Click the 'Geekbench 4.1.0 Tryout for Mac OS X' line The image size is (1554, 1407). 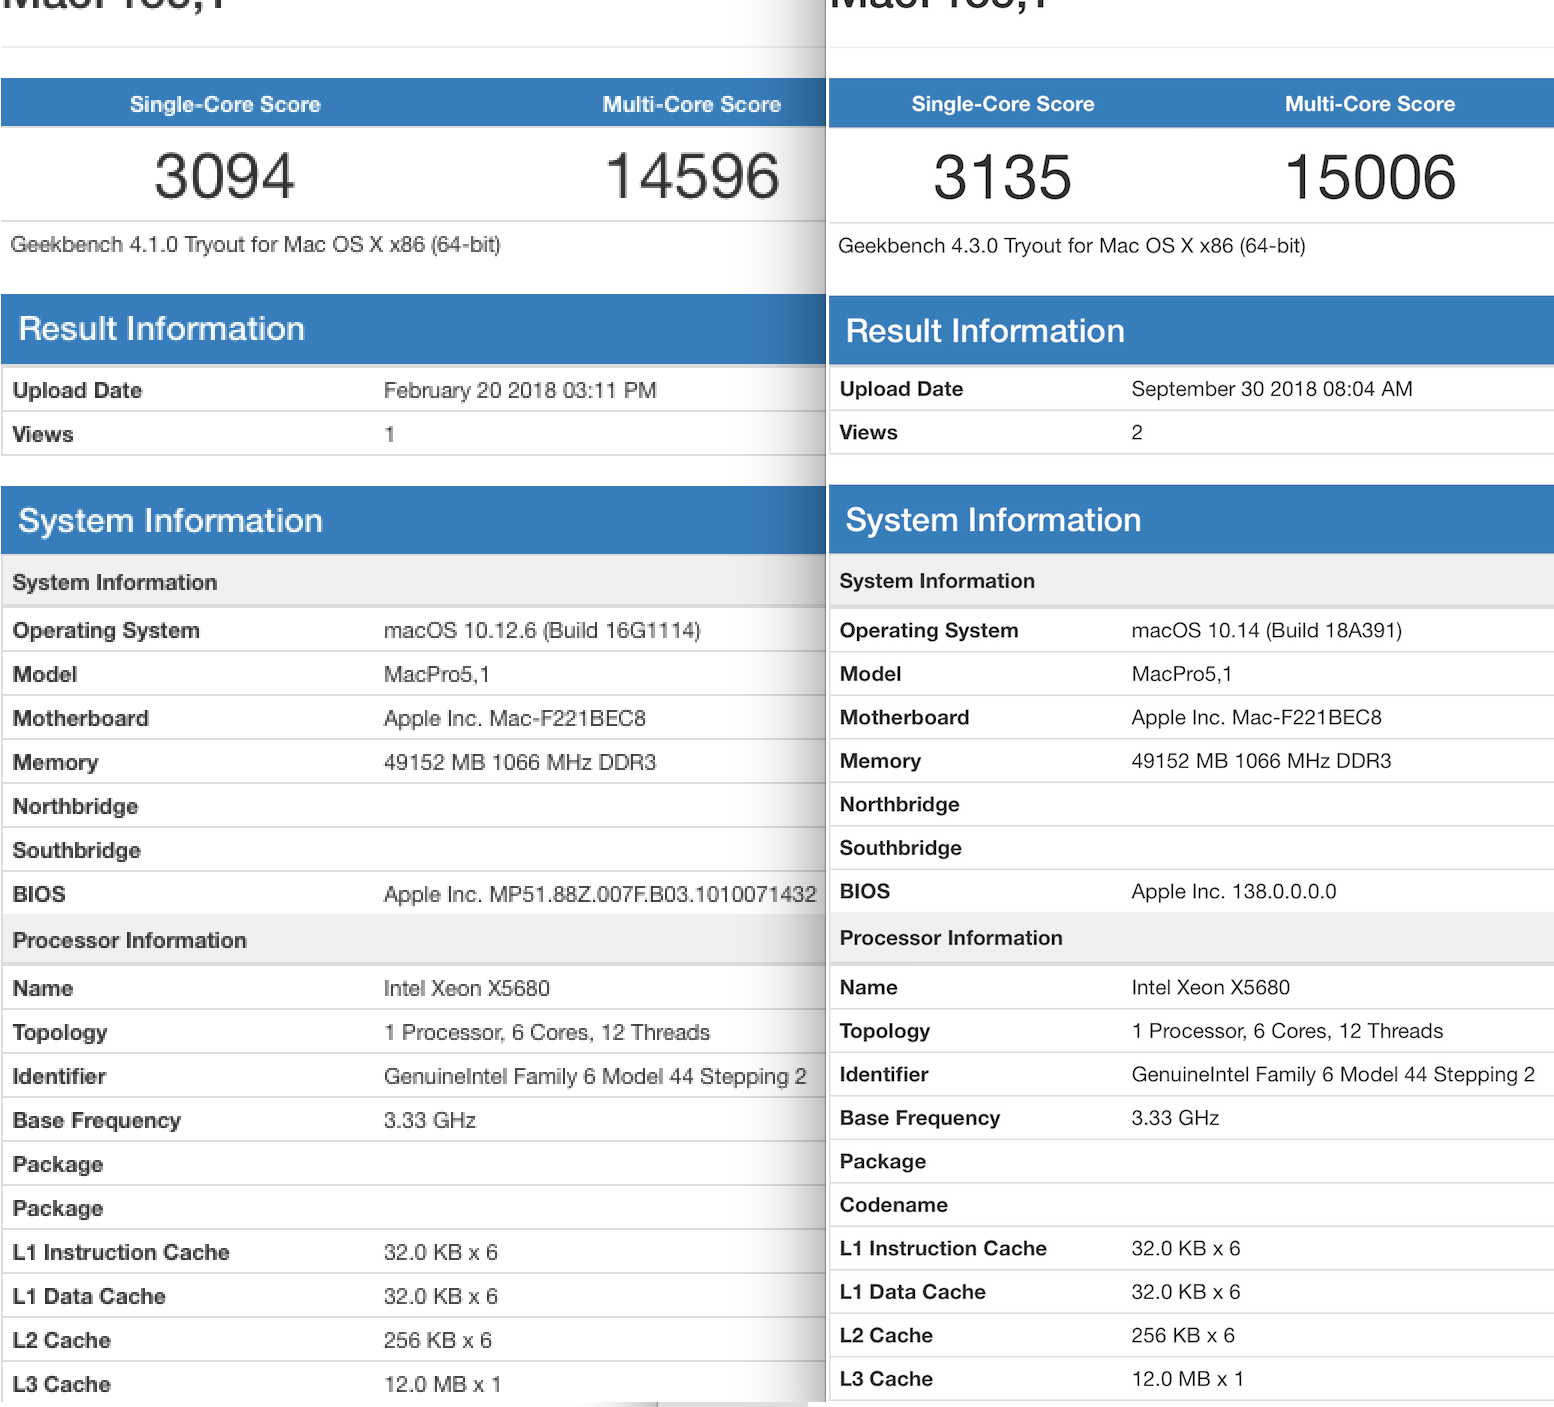coord(255,245)
